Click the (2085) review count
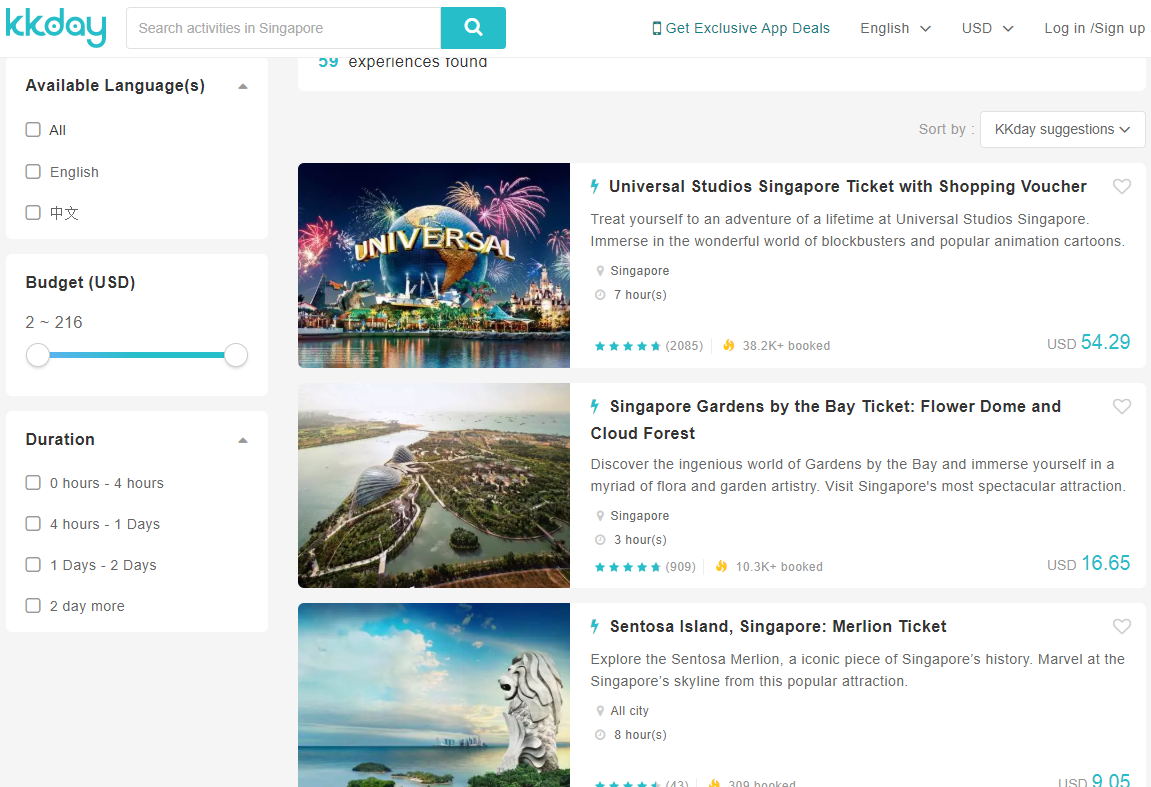1151x787 pixels. (684, 346)
